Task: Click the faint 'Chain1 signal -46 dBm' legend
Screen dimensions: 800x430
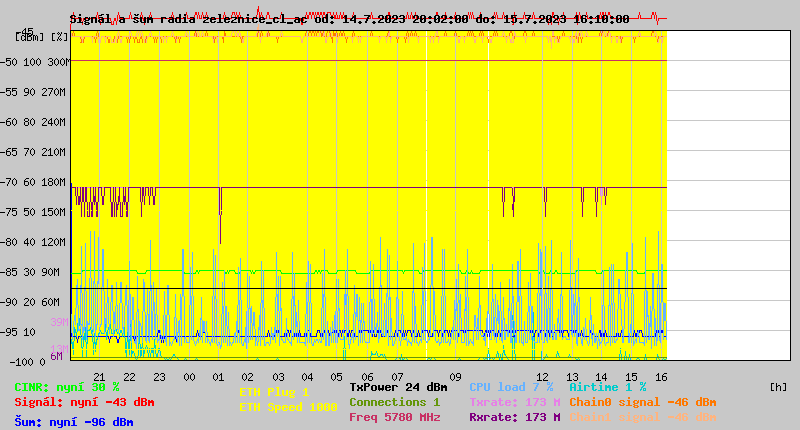Action: click(x=643, y=417)
